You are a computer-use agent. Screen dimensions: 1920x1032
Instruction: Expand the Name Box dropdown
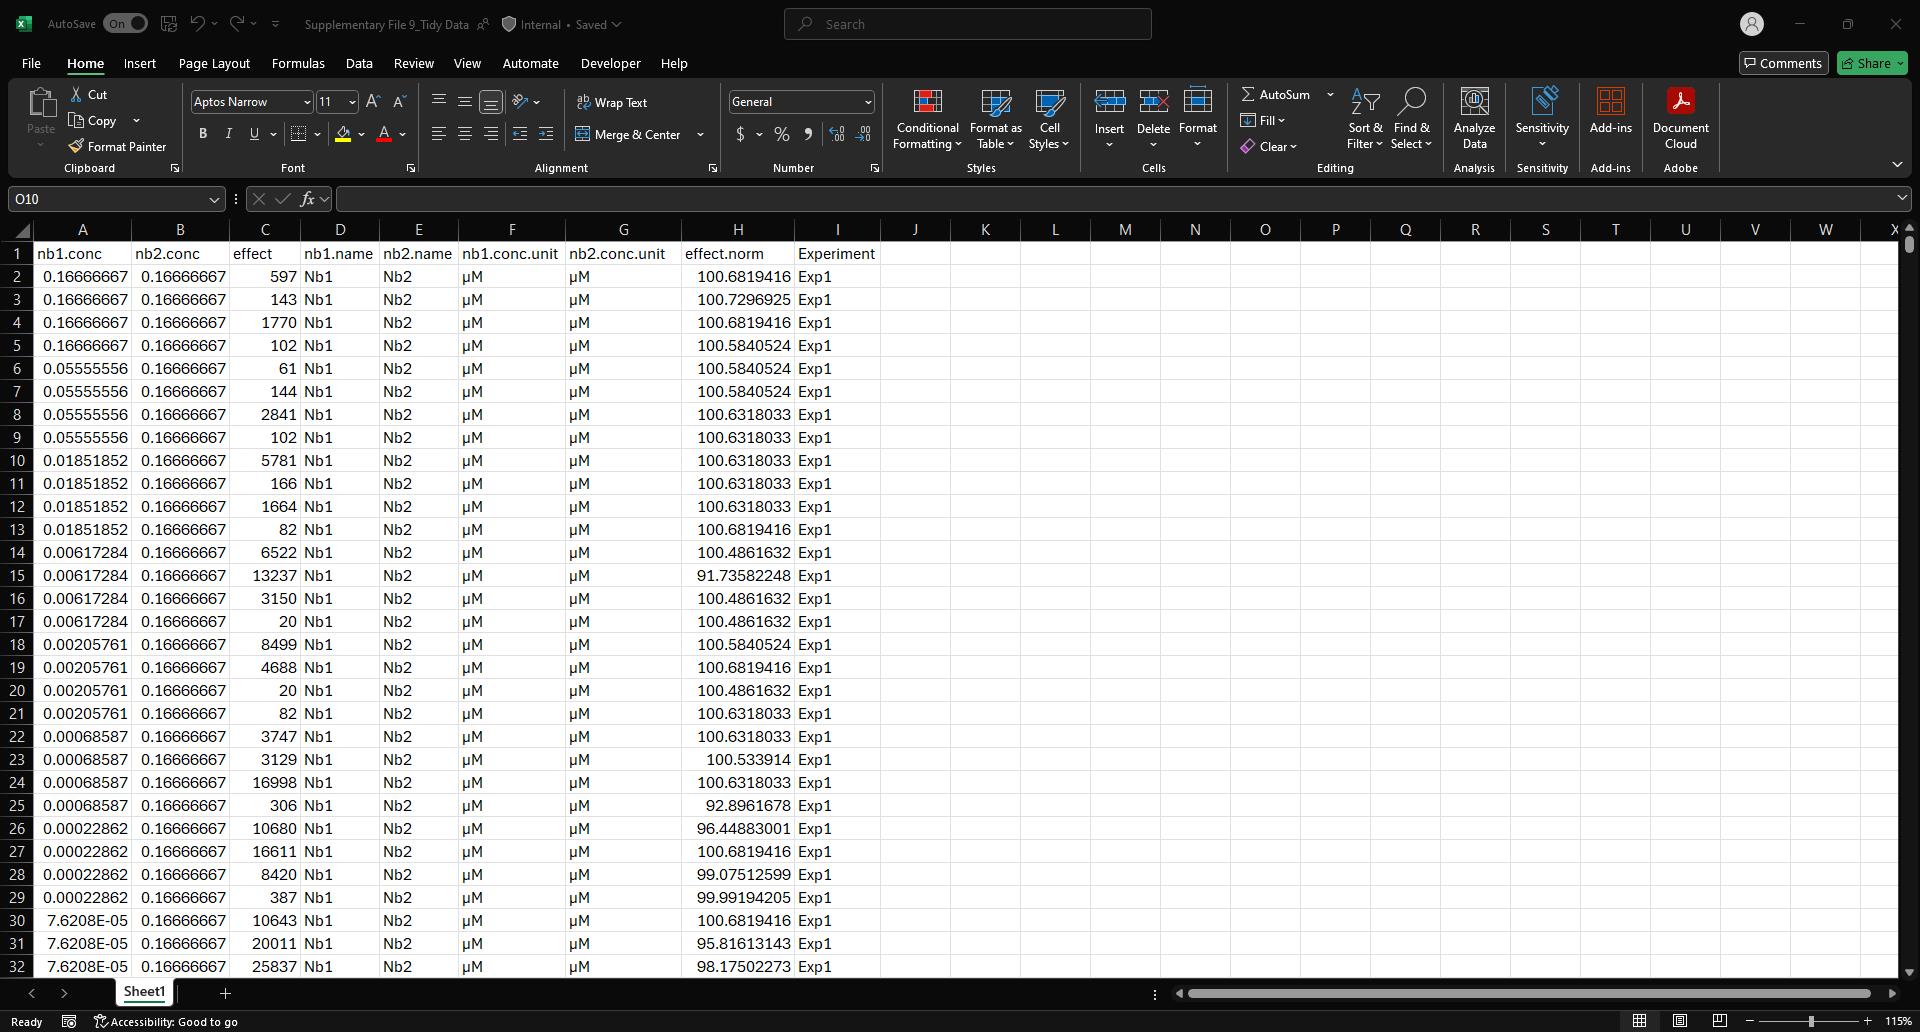click(213, 200)
